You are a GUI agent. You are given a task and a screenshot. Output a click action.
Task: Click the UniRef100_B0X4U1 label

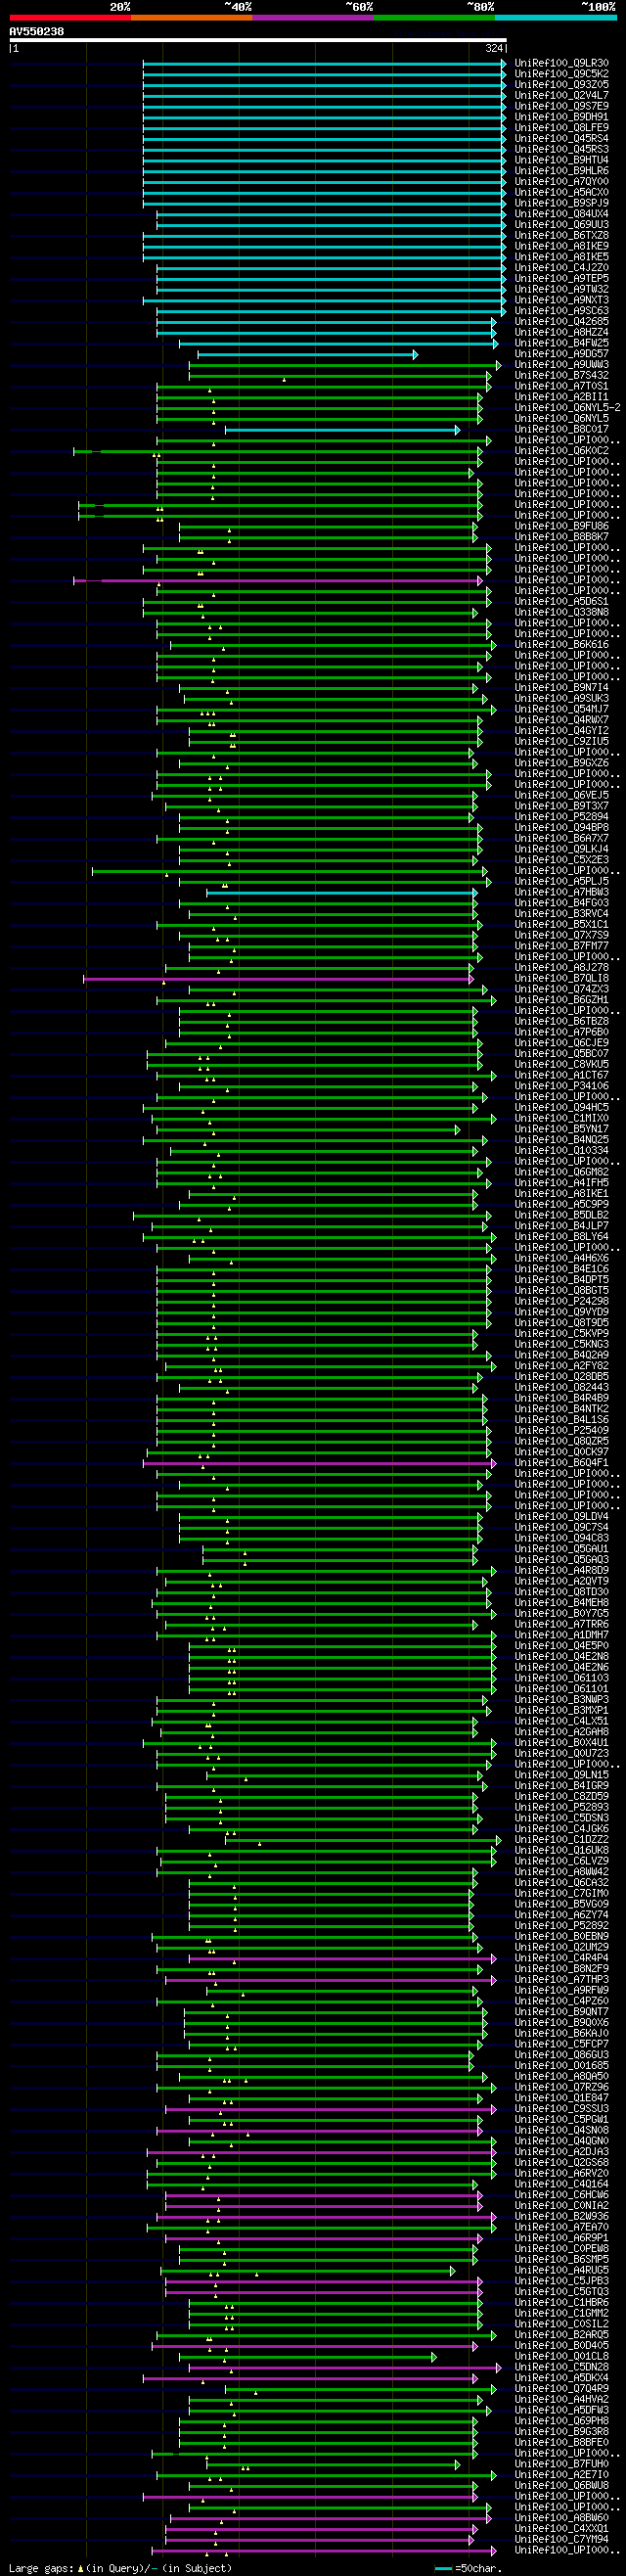click(561, 1743)
